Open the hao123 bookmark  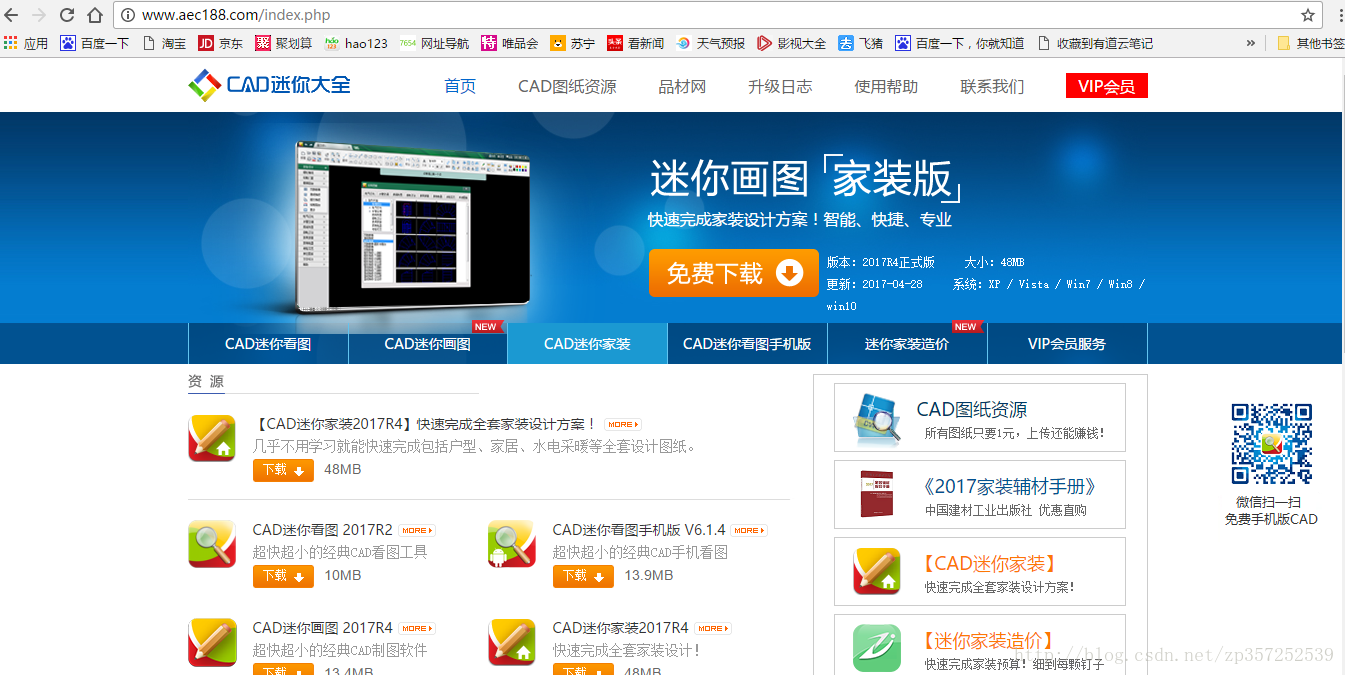(356, 43)
